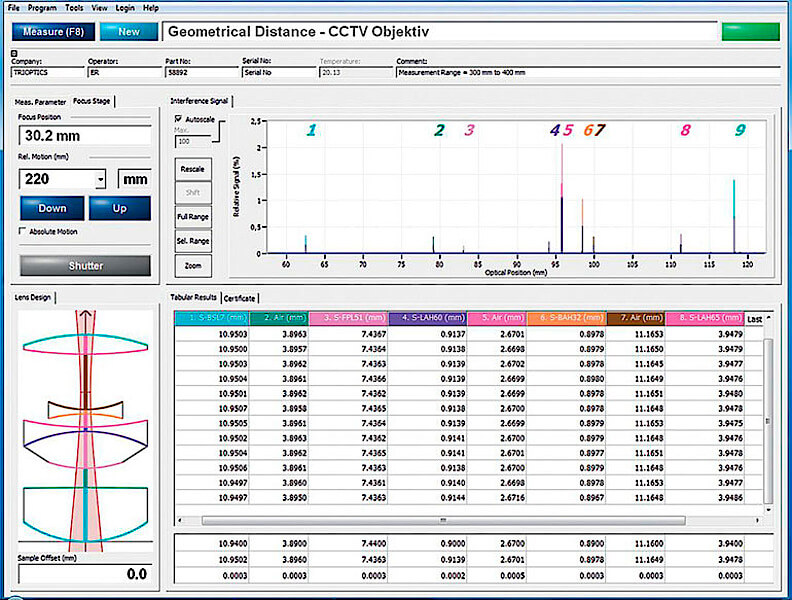Click the Full Range button
Image resolution: width=792 pixels, height=600 pixels.
click(192, 216)
